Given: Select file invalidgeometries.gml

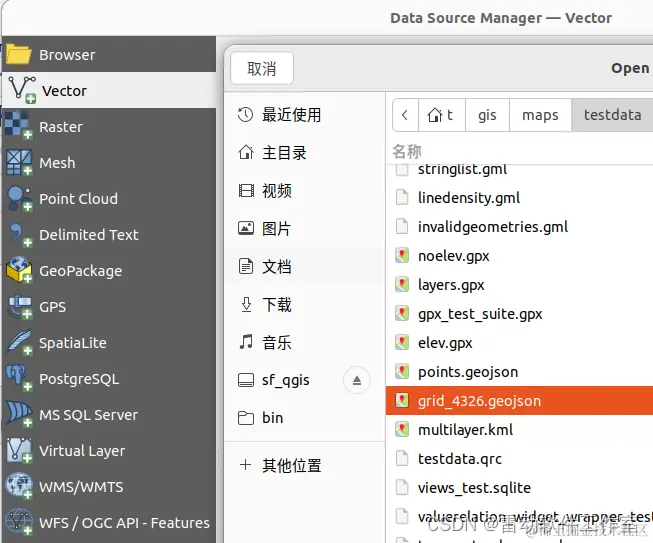Looking at the screenshot, I should coord(519,227).
